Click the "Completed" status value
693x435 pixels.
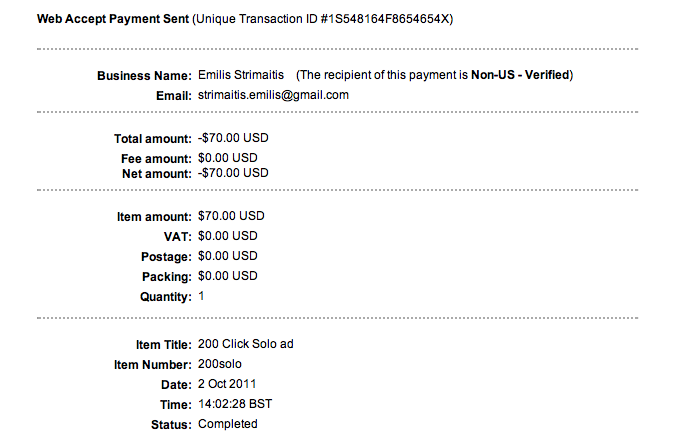228,424
